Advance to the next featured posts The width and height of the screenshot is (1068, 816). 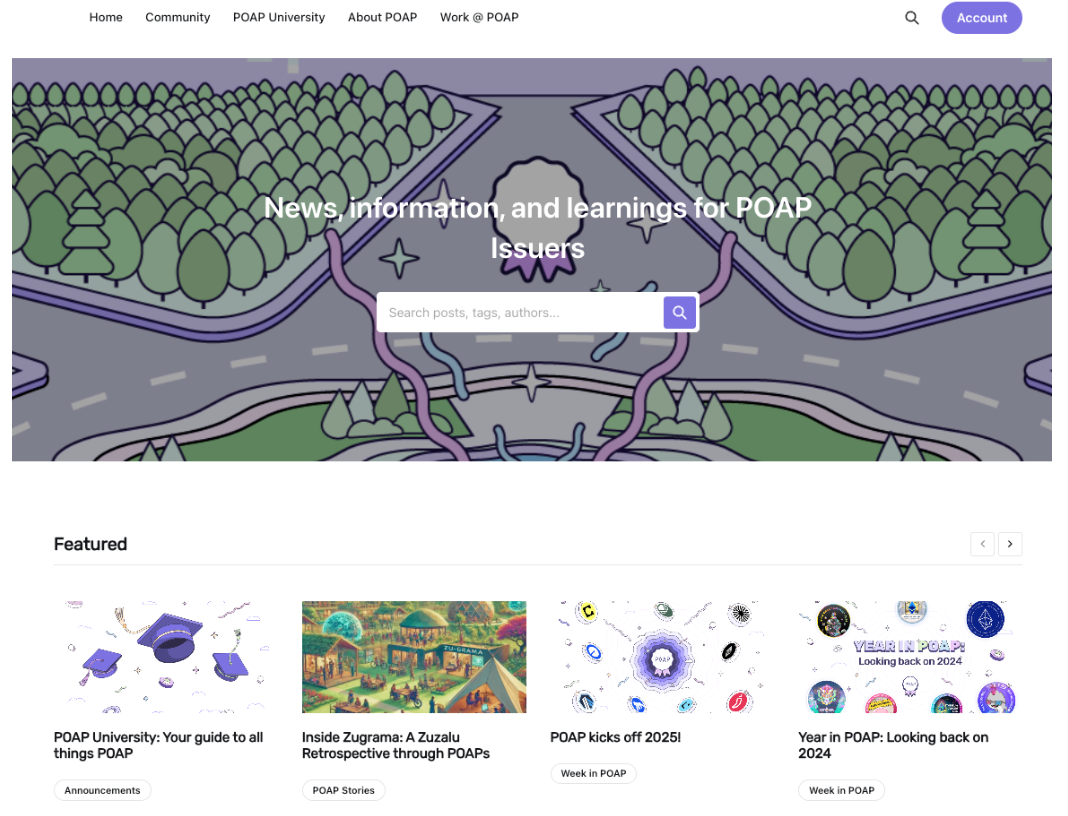1010,544
